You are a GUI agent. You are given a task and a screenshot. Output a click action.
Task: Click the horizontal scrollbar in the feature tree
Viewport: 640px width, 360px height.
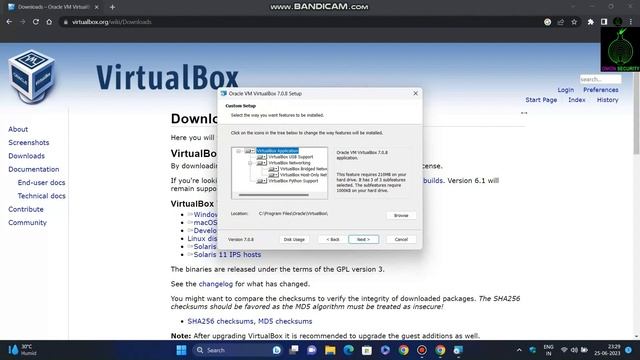273,195
